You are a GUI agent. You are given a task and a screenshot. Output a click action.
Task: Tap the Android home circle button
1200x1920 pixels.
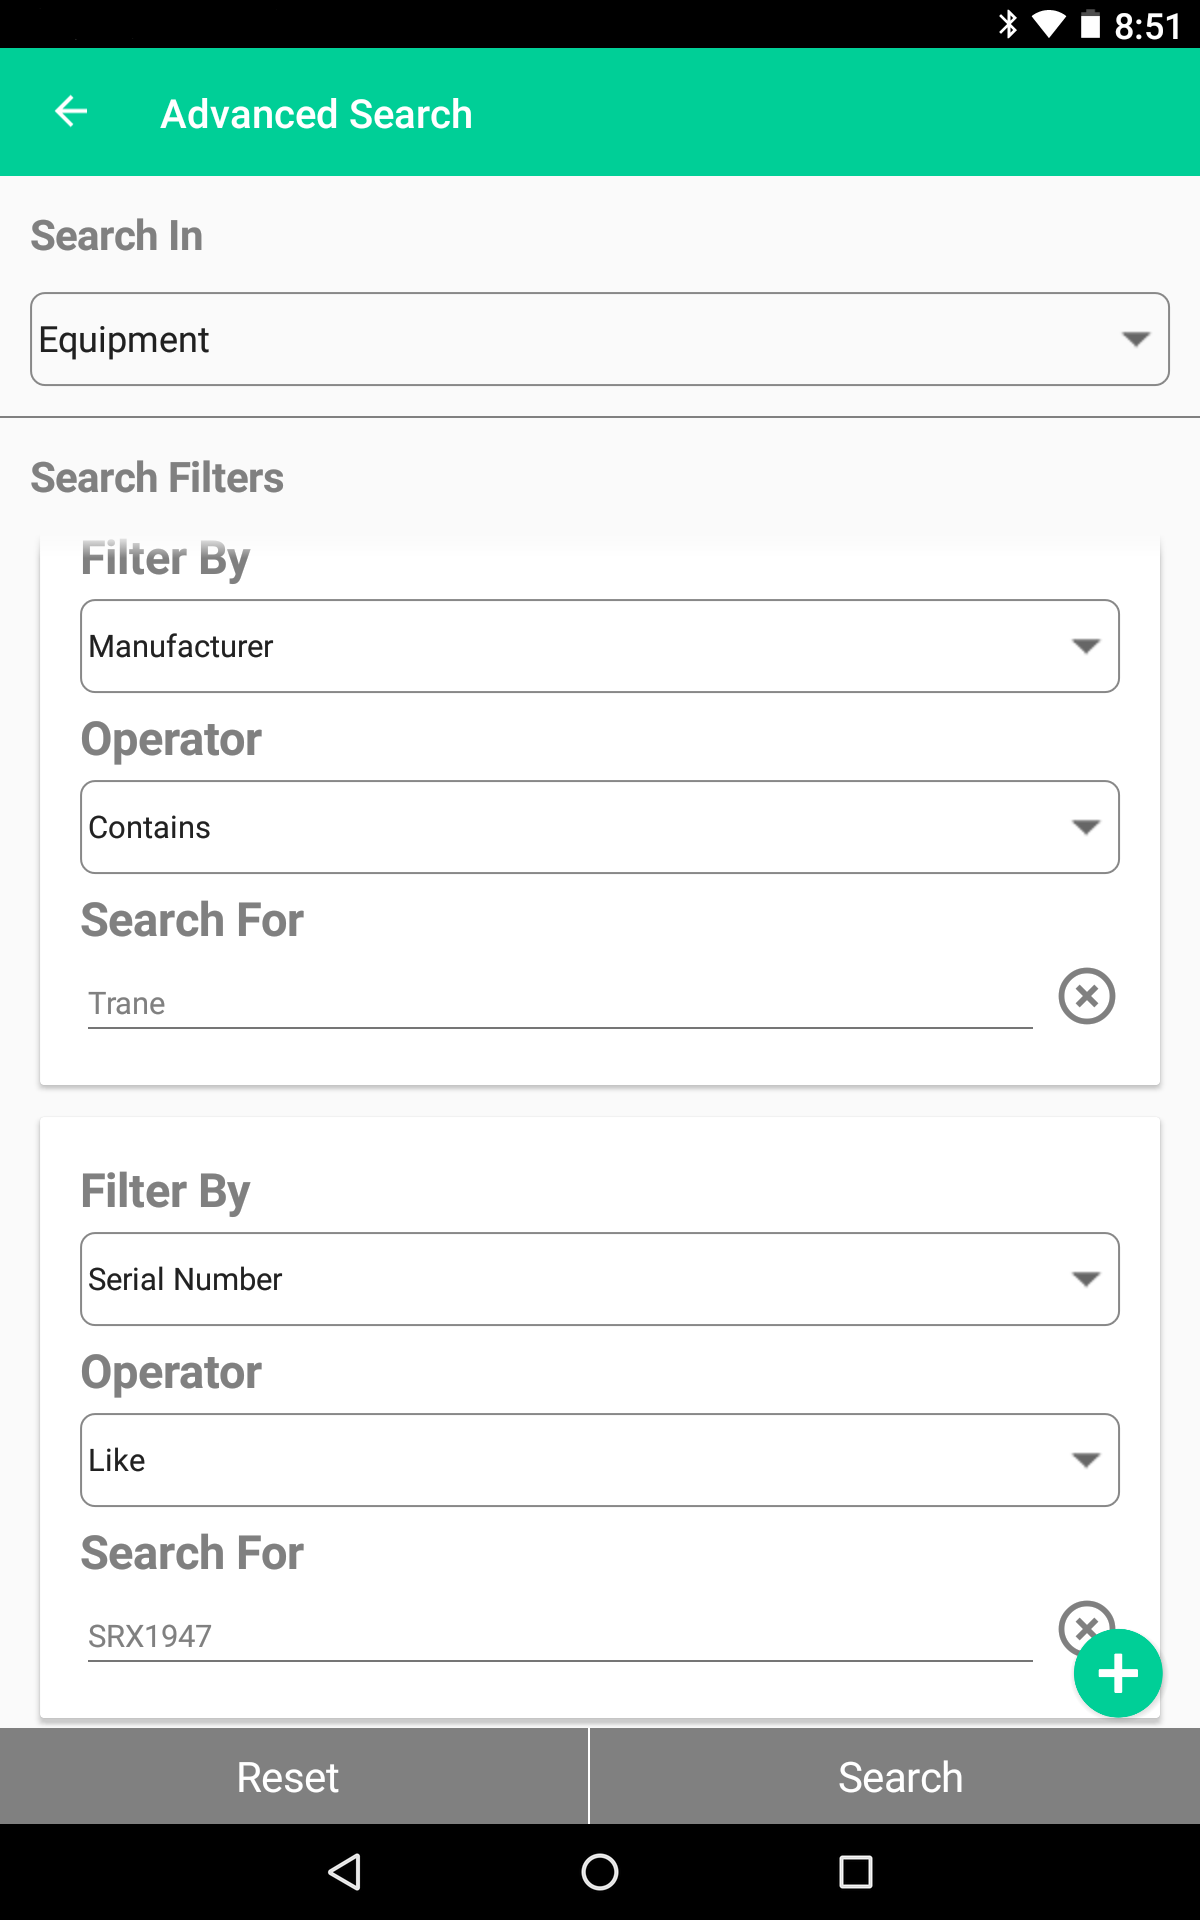tap(600, 1872)
